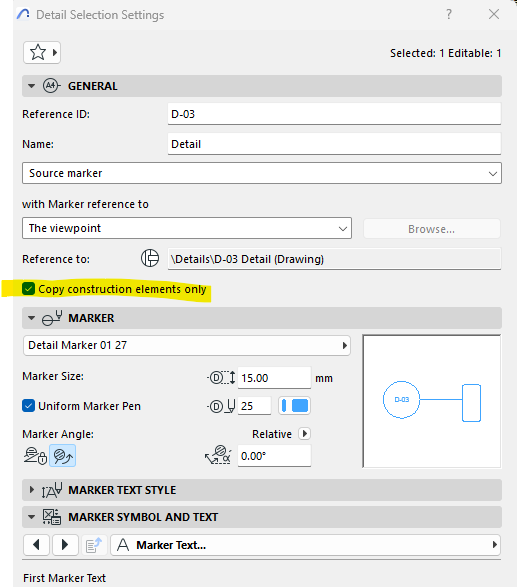
Task: Open the Source marker dropdown
Action: [262, 173]
